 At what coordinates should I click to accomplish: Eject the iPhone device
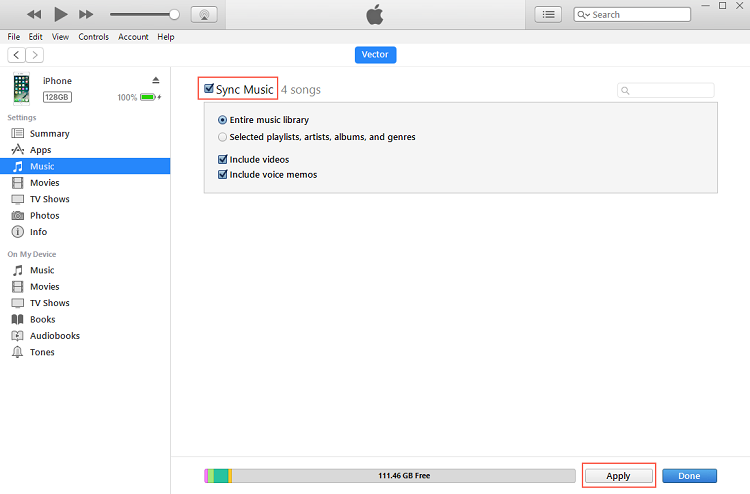155,80
